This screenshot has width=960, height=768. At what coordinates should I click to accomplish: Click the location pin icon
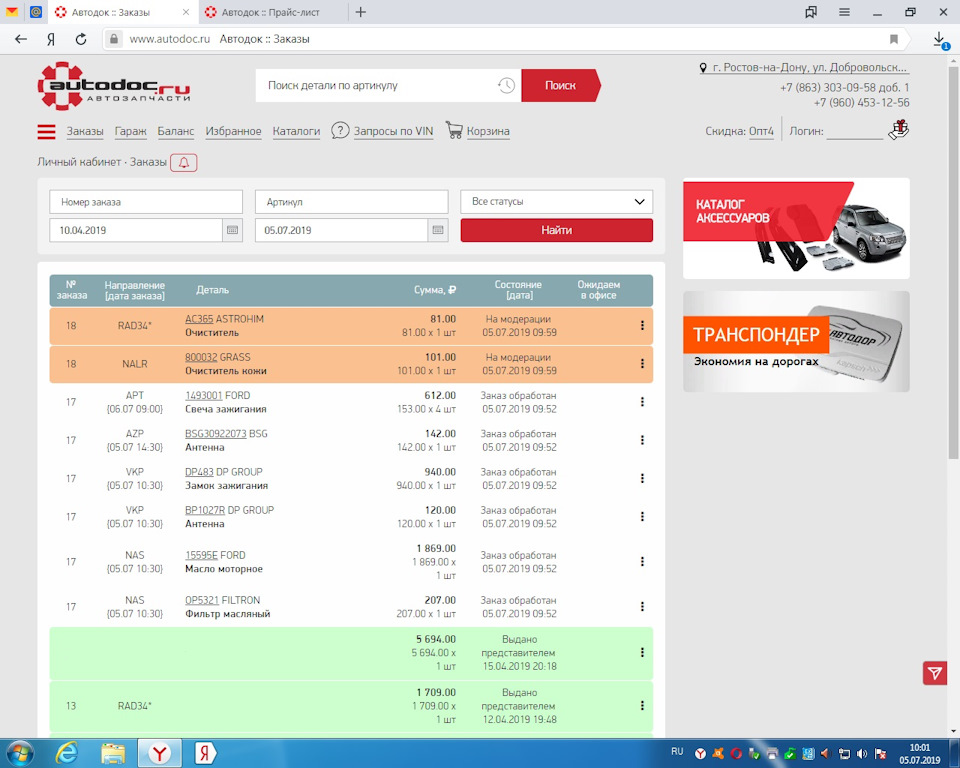click(703, 68)
